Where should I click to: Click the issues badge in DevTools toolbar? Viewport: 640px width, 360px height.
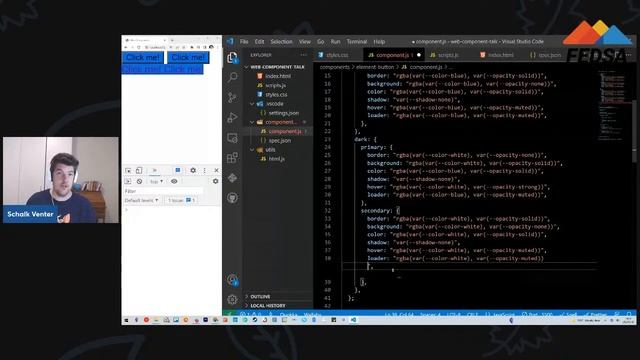[x=178, y=170]
